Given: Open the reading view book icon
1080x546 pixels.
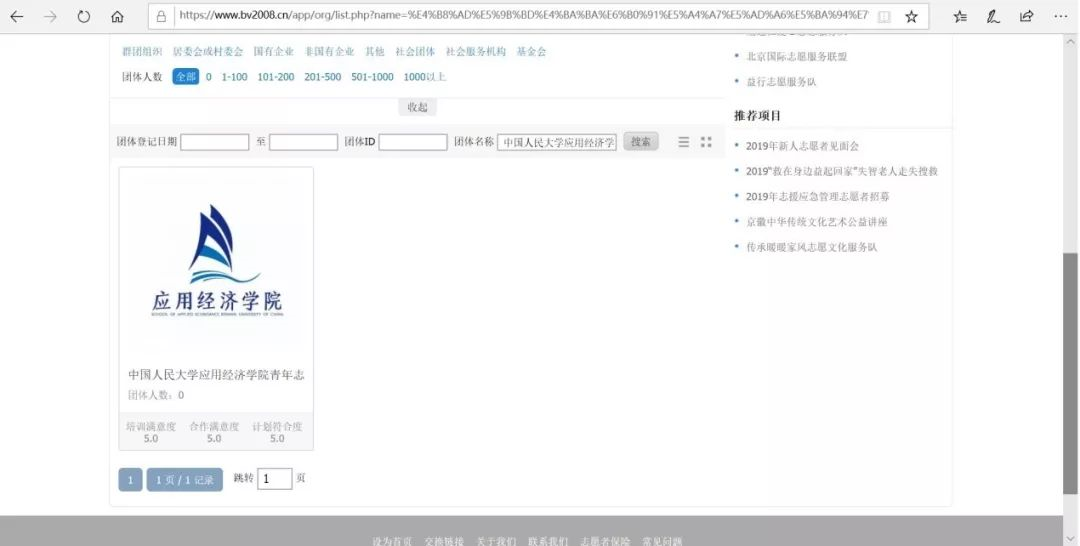Looking at the screenshot, I should [x=883, y=17].
